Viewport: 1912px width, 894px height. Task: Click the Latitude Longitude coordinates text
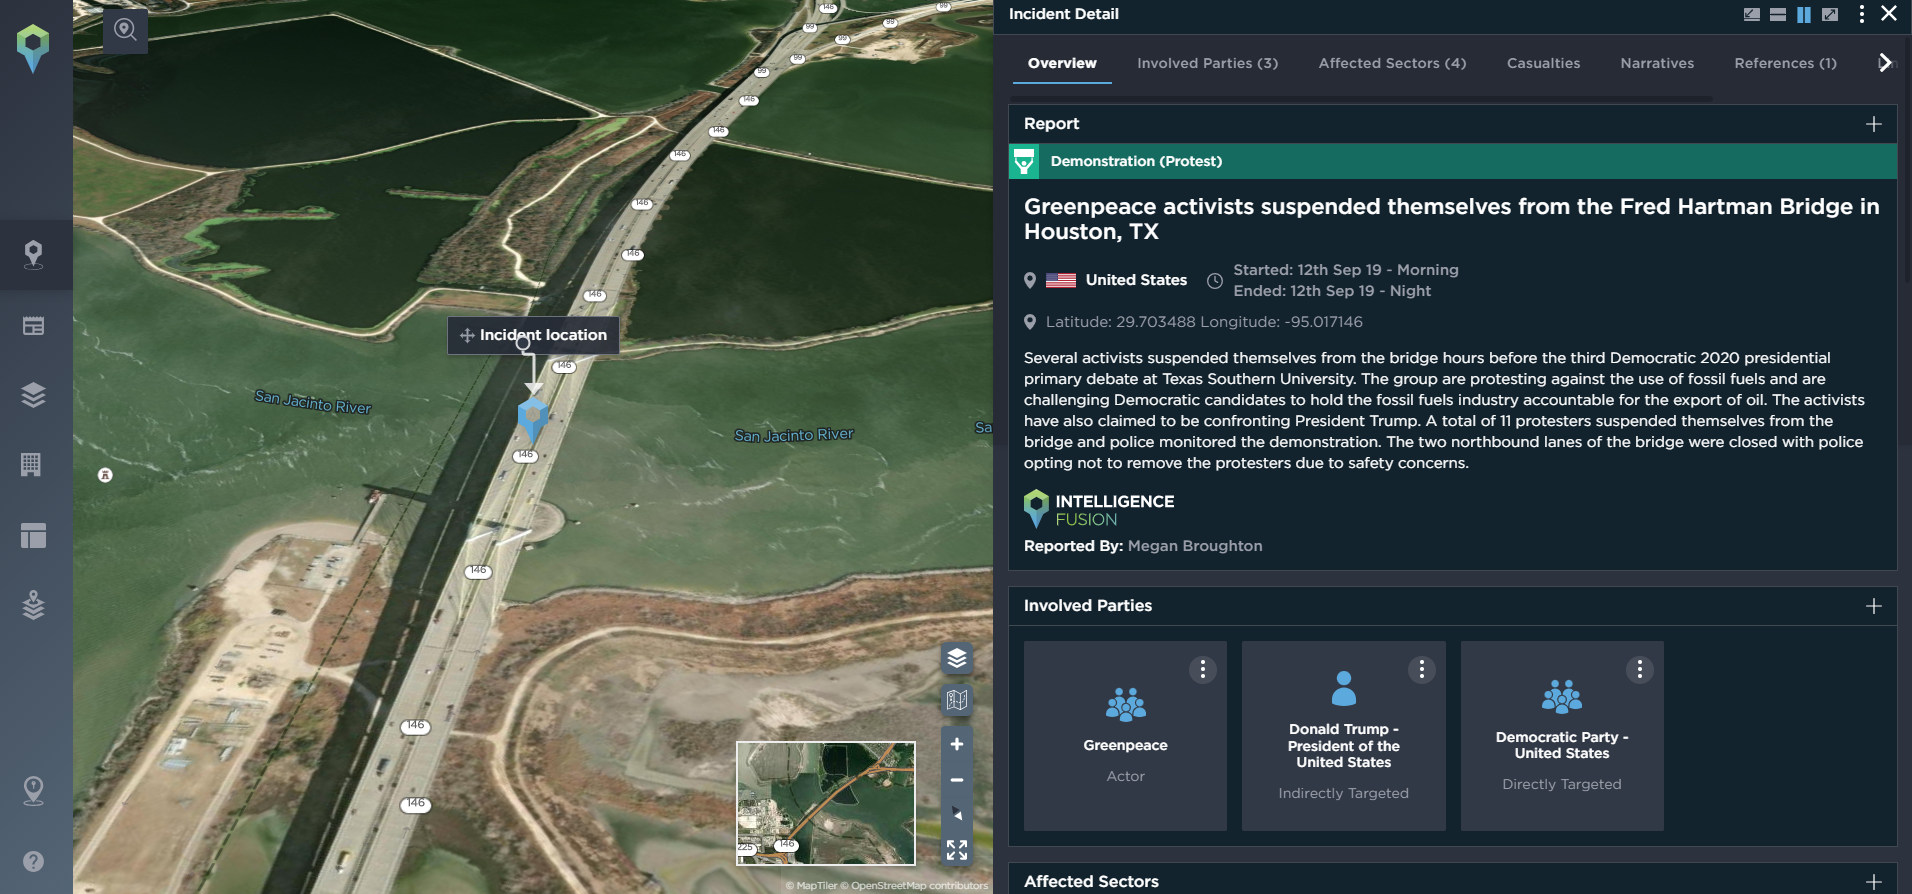tap(1204, 322)
